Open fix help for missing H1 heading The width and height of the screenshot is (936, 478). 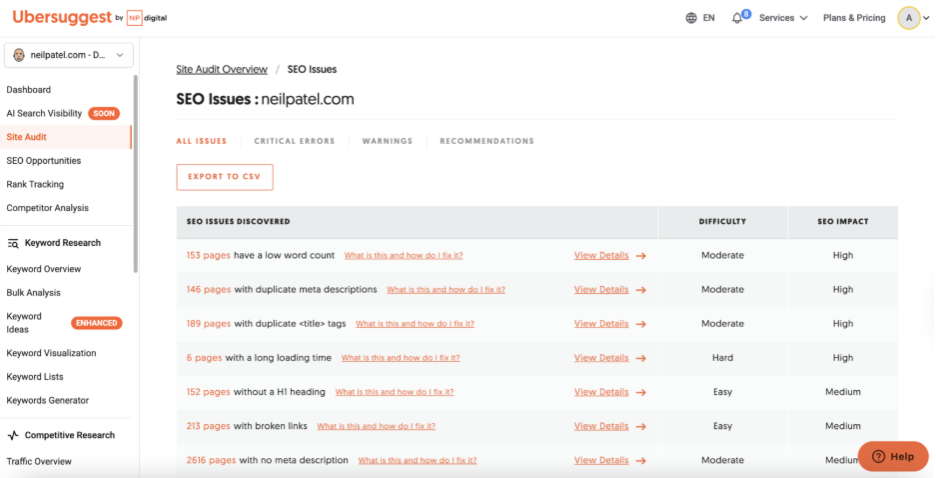pyautogui.click(x=394, y=392)
